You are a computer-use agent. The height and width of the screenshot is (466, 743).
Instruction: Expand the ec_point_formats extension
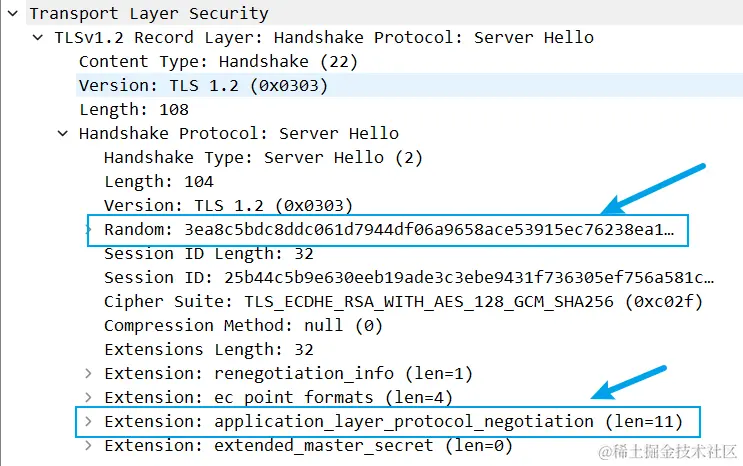coord(88,398)
